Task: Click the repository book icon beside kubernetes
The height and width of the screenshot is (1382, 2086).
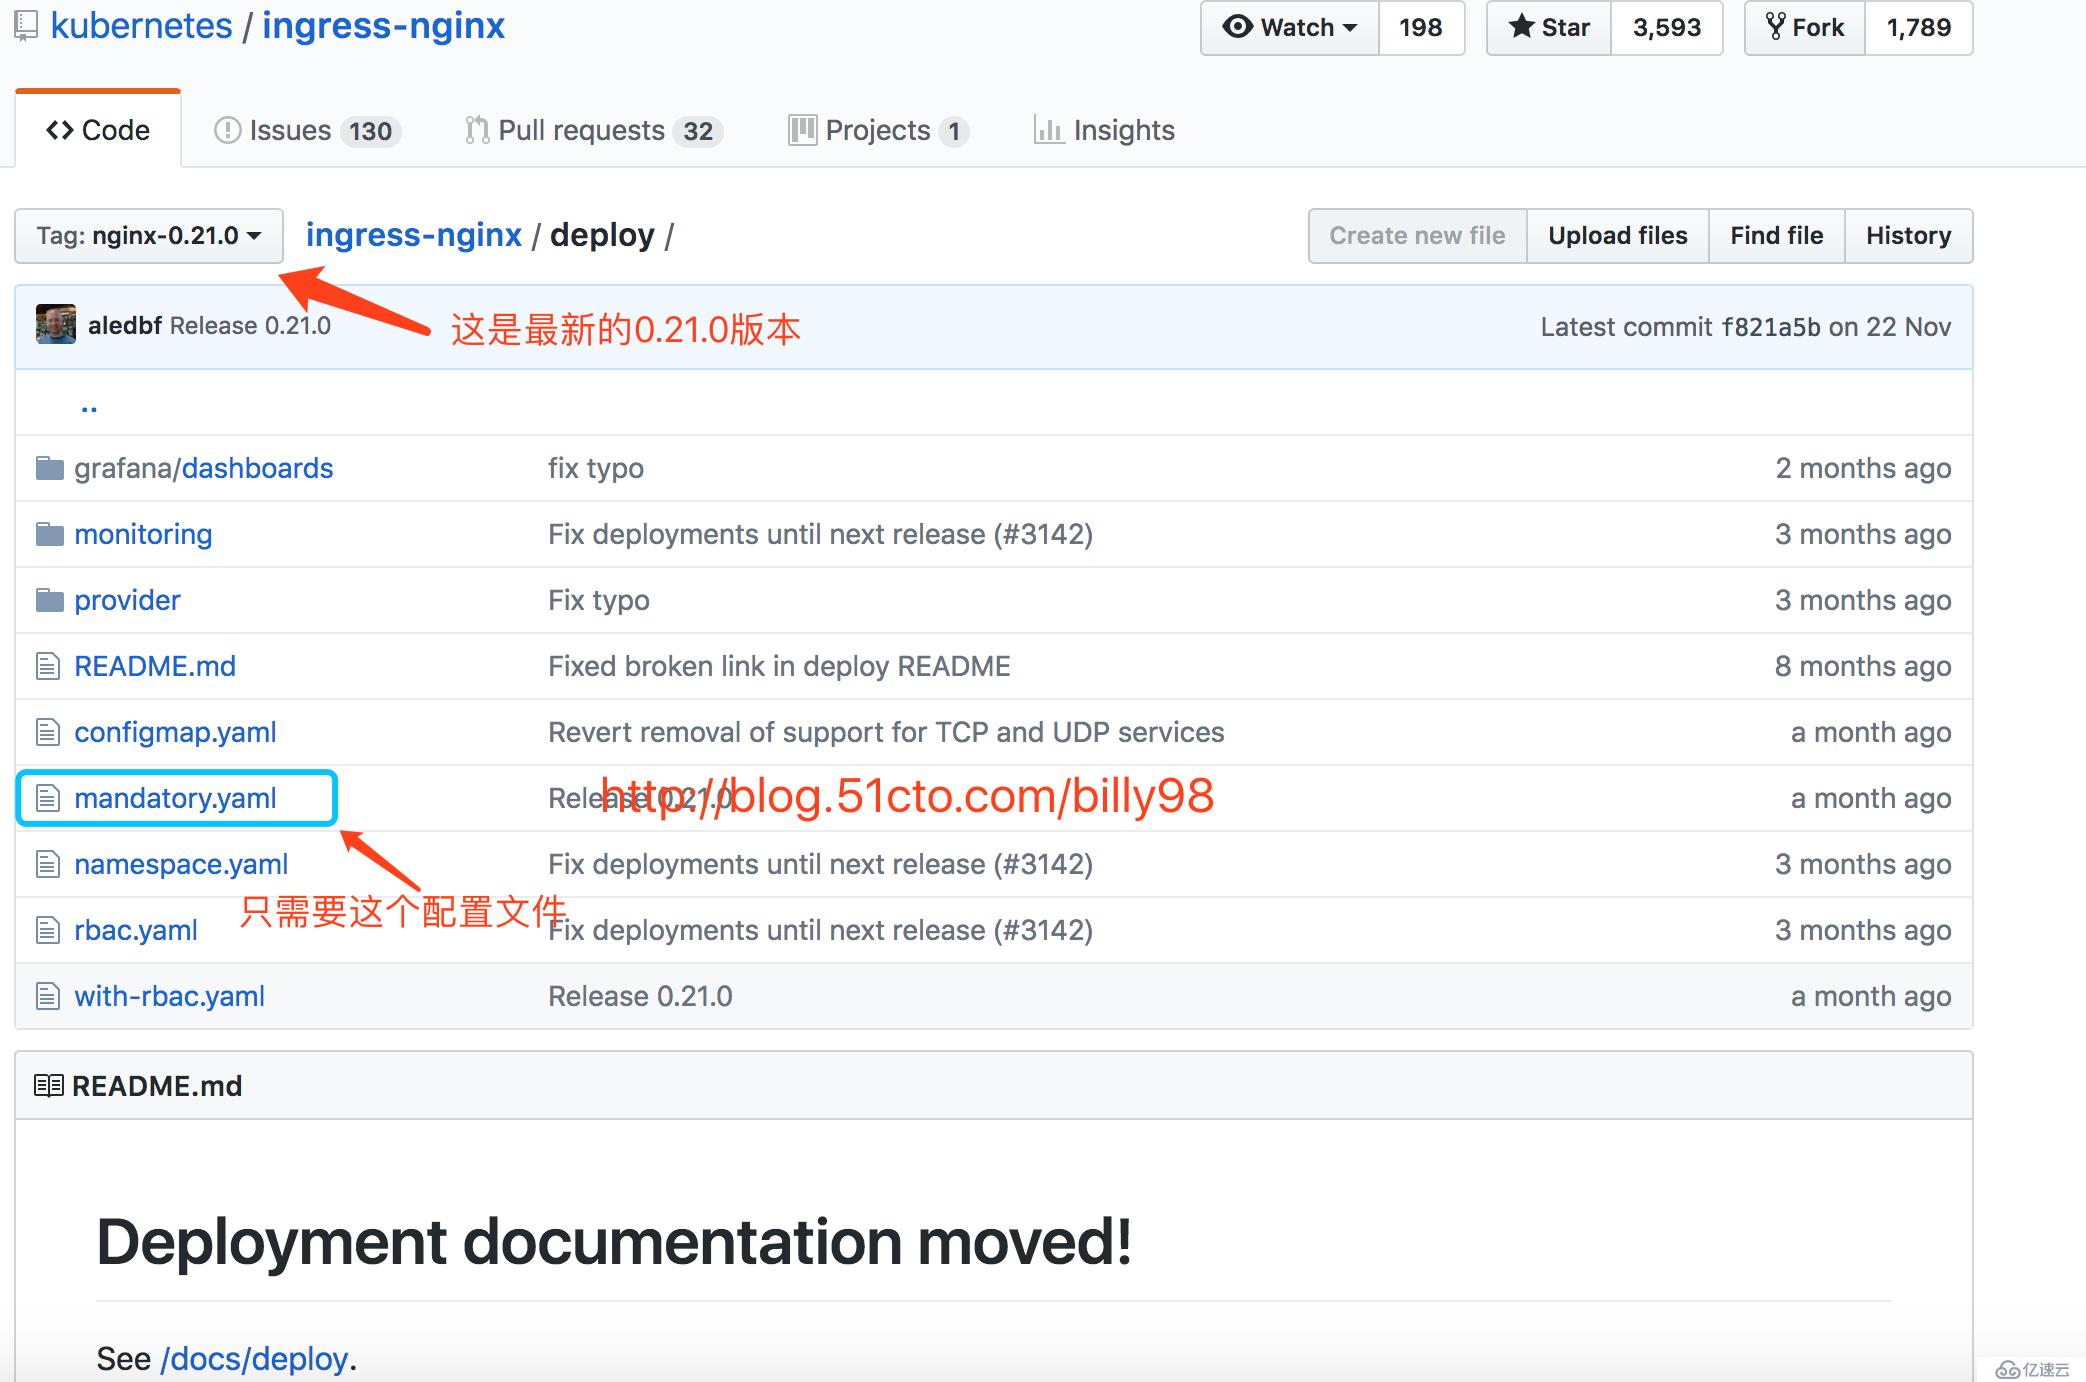Action: (26, 26)
